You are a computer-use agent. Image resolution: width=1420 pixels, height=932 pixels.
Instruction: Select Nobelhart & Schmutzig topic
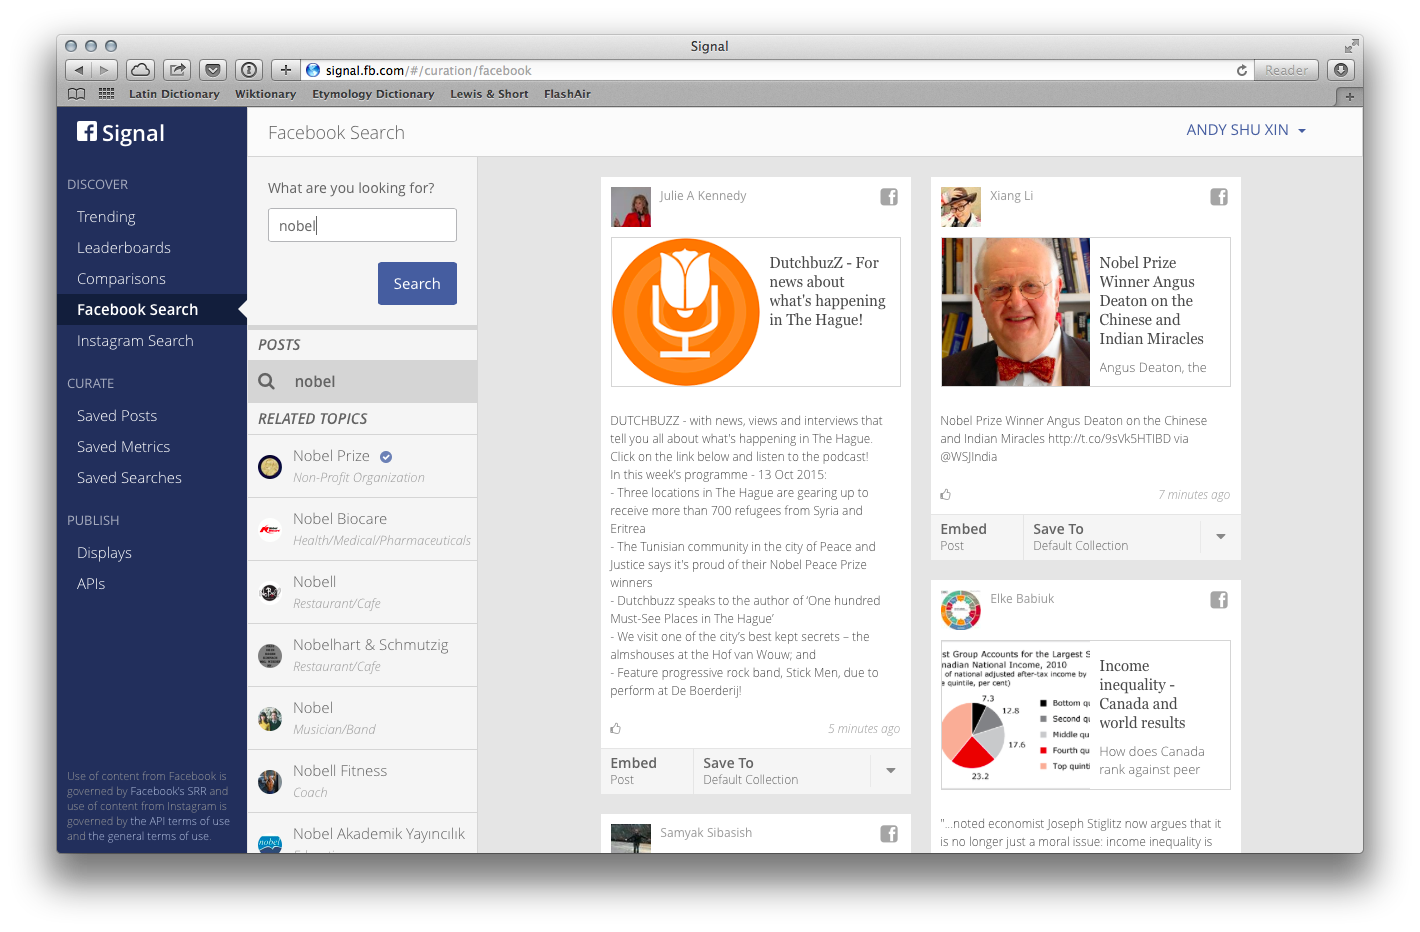click(362, 655)
